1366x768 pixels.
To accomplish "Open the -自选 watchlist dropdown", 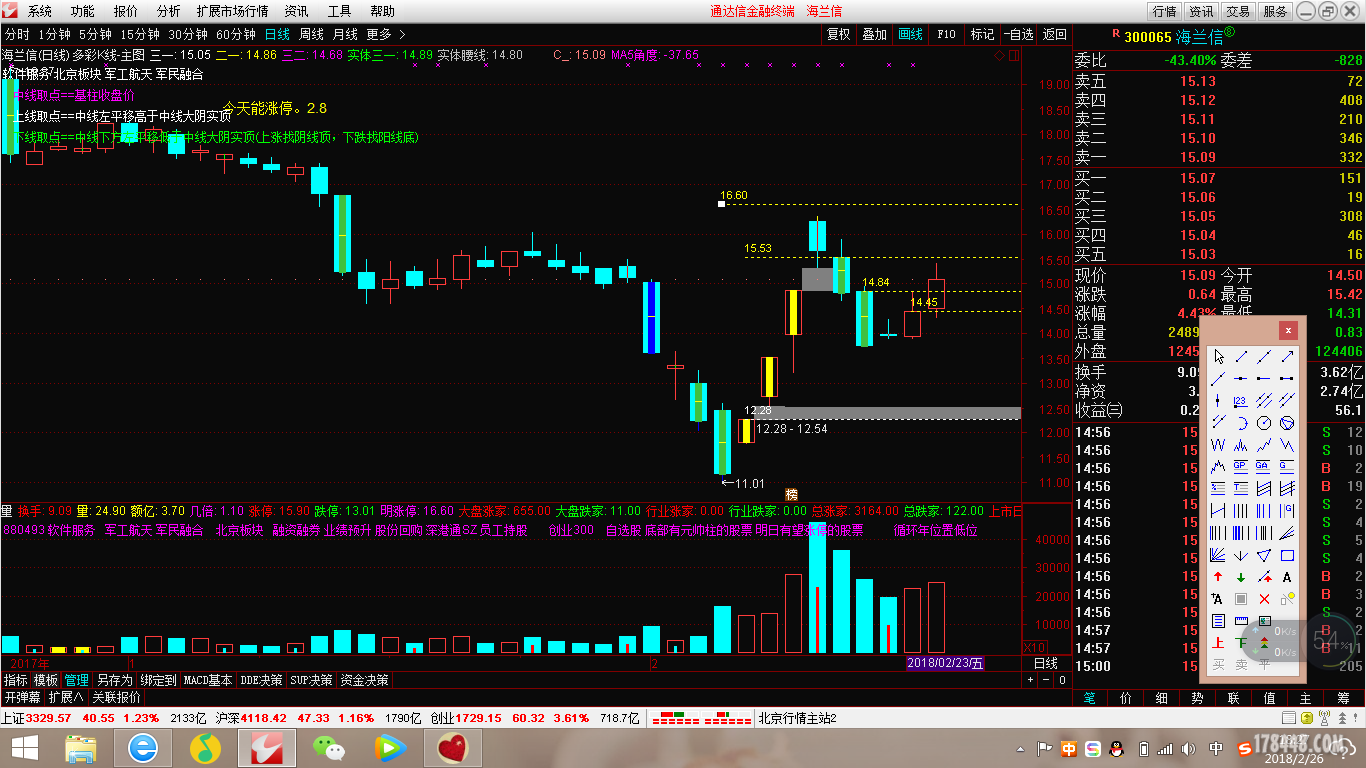I will click(x=1018, y=34).
